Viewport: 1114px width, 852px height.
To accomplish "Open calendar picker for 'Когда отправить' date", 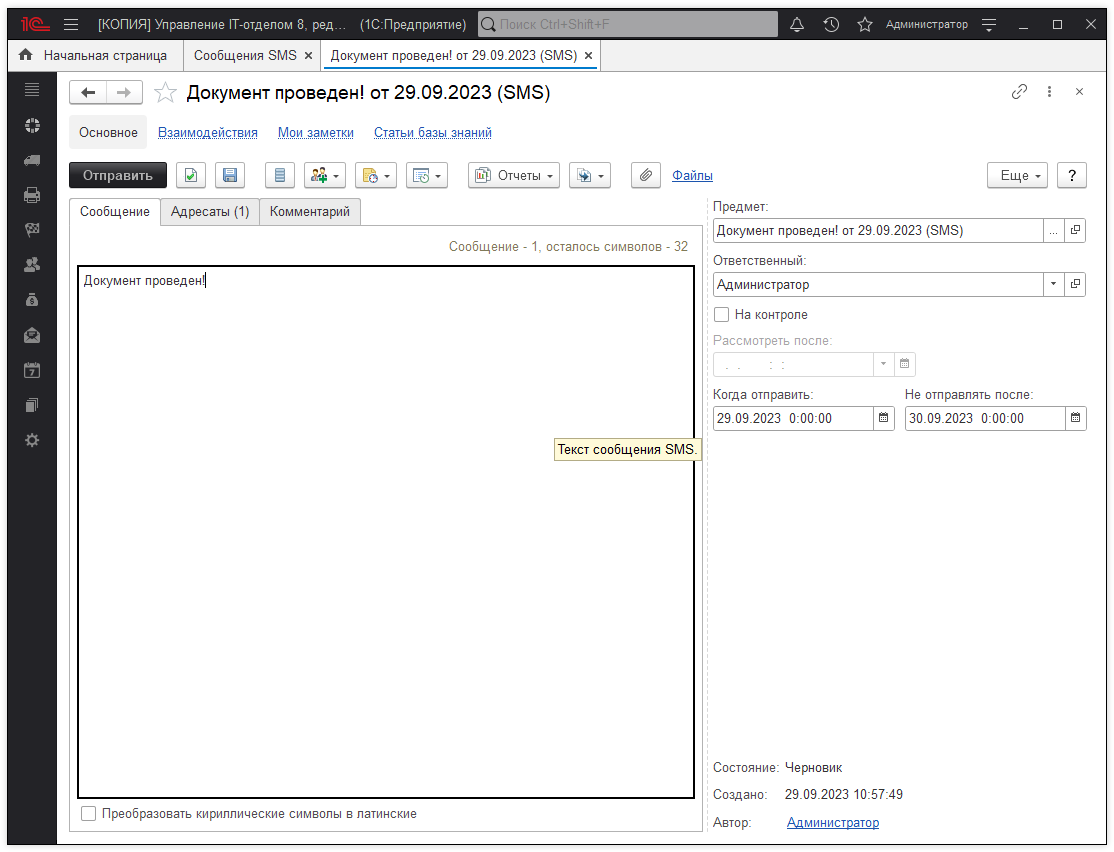I will 884,418.
